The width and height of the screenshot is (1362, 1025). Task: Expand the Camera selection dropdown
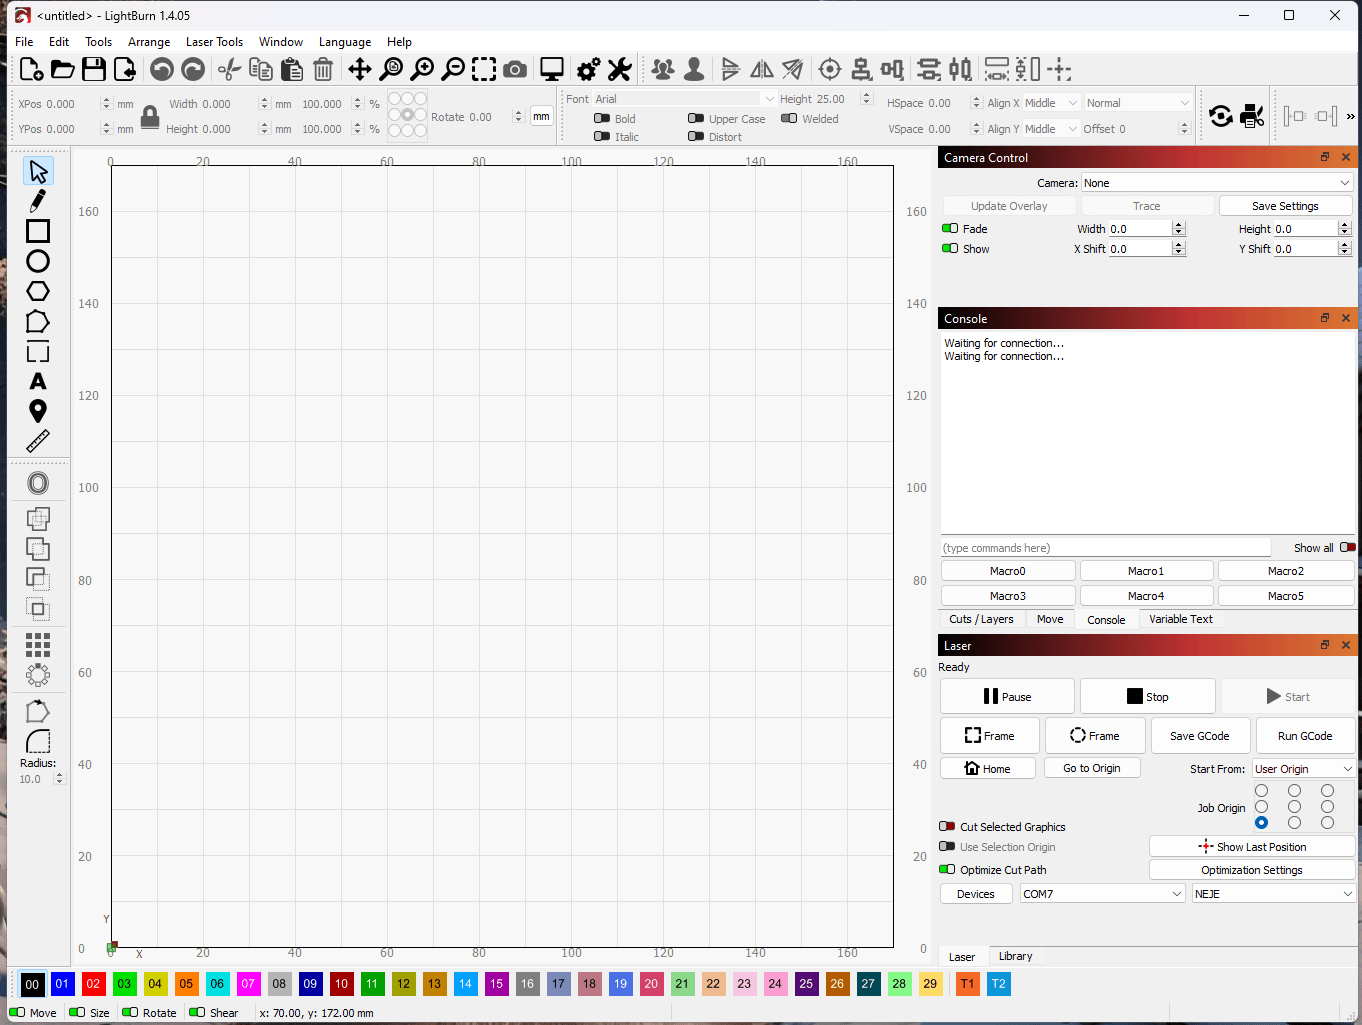(1216, 183)
